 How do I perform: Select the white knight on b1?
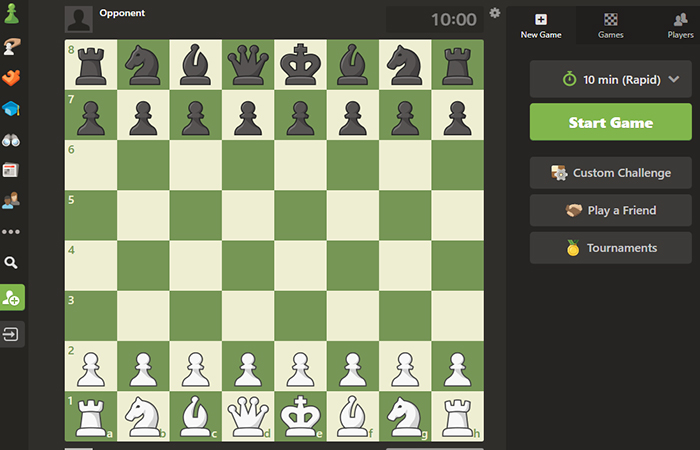[x=143, y=416]
